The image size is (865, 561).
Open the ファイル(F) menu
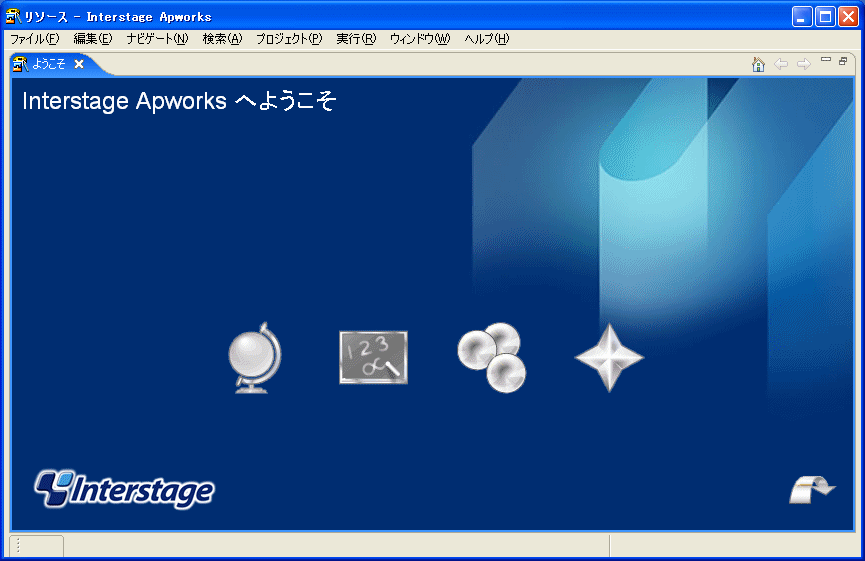(35, 39)
